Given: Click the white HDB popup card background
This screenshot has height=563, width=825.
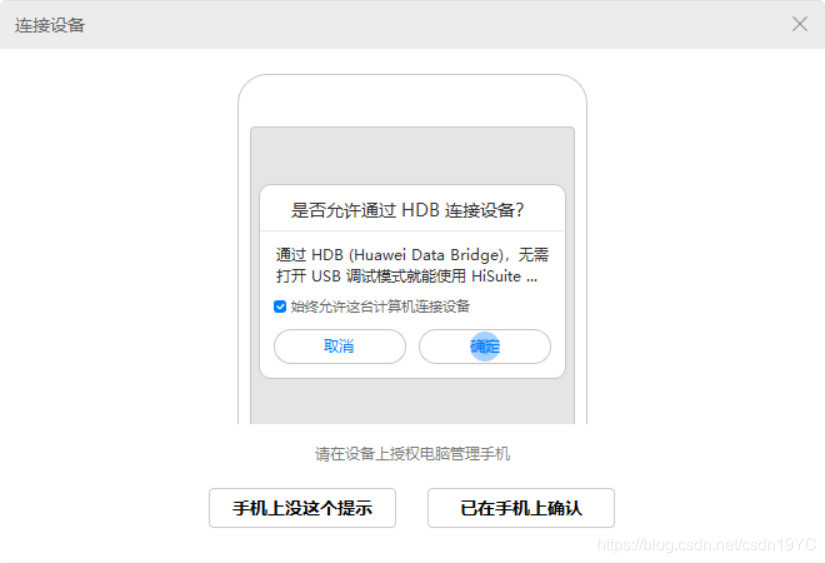Looking at the screenshot, I should (x=412, y=281).
